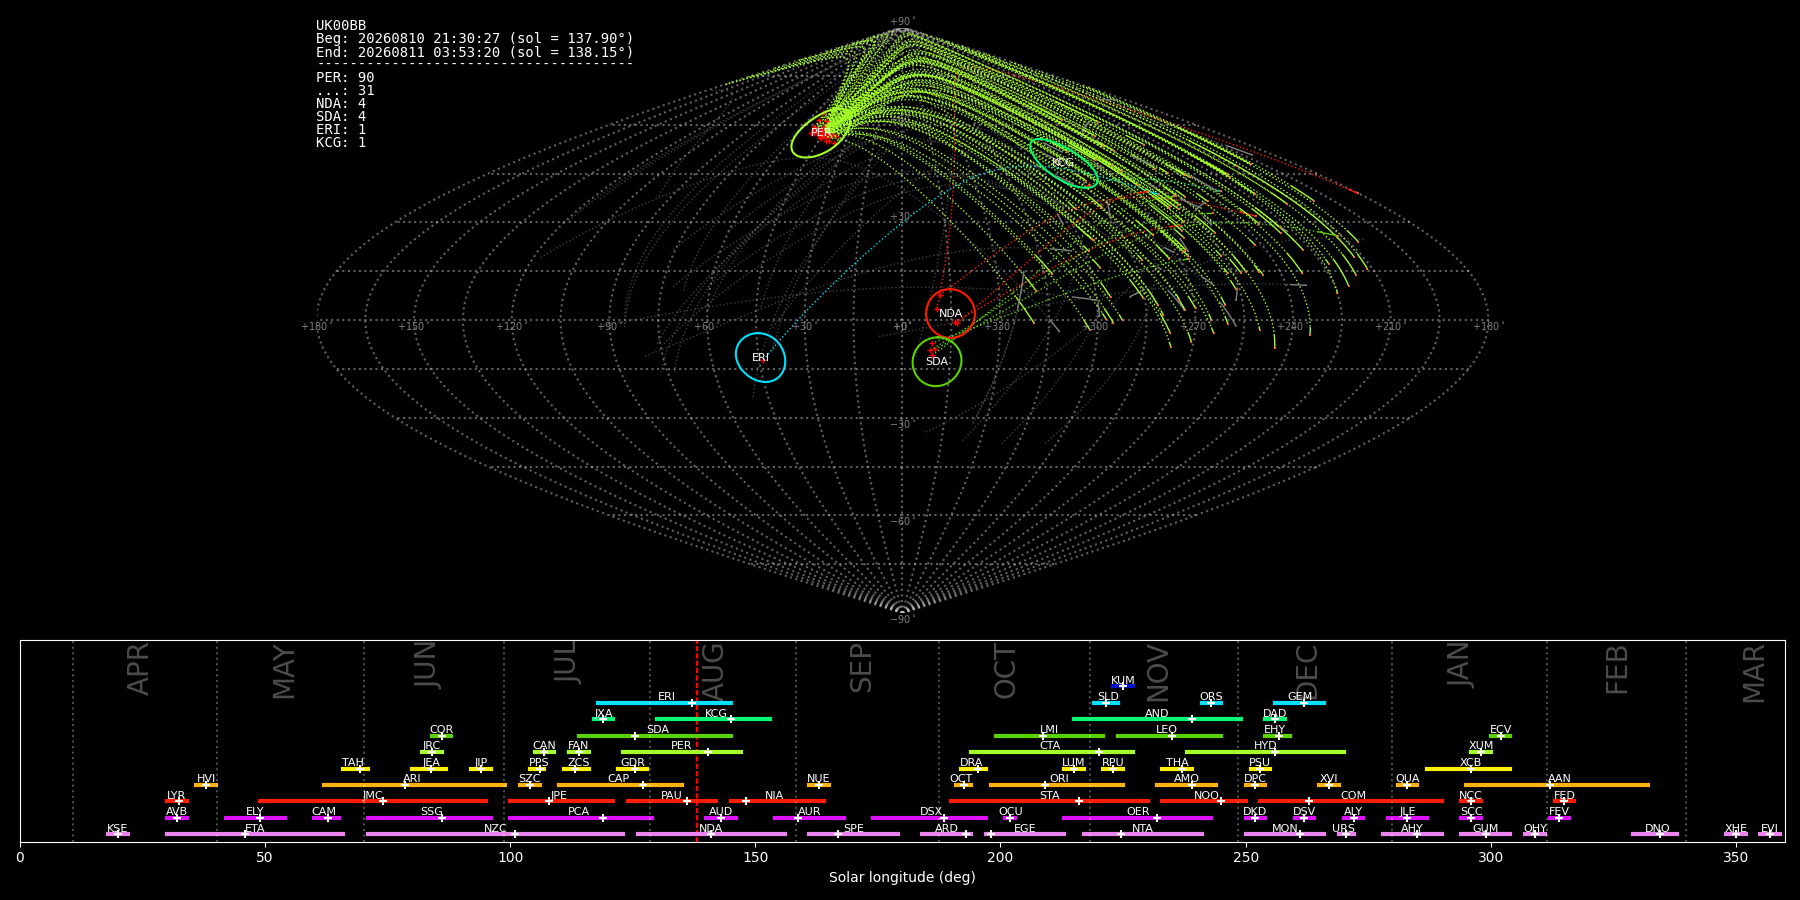Click the UK00BB station title
This screenshot has width=1800, height=900.
click(341, 26)
